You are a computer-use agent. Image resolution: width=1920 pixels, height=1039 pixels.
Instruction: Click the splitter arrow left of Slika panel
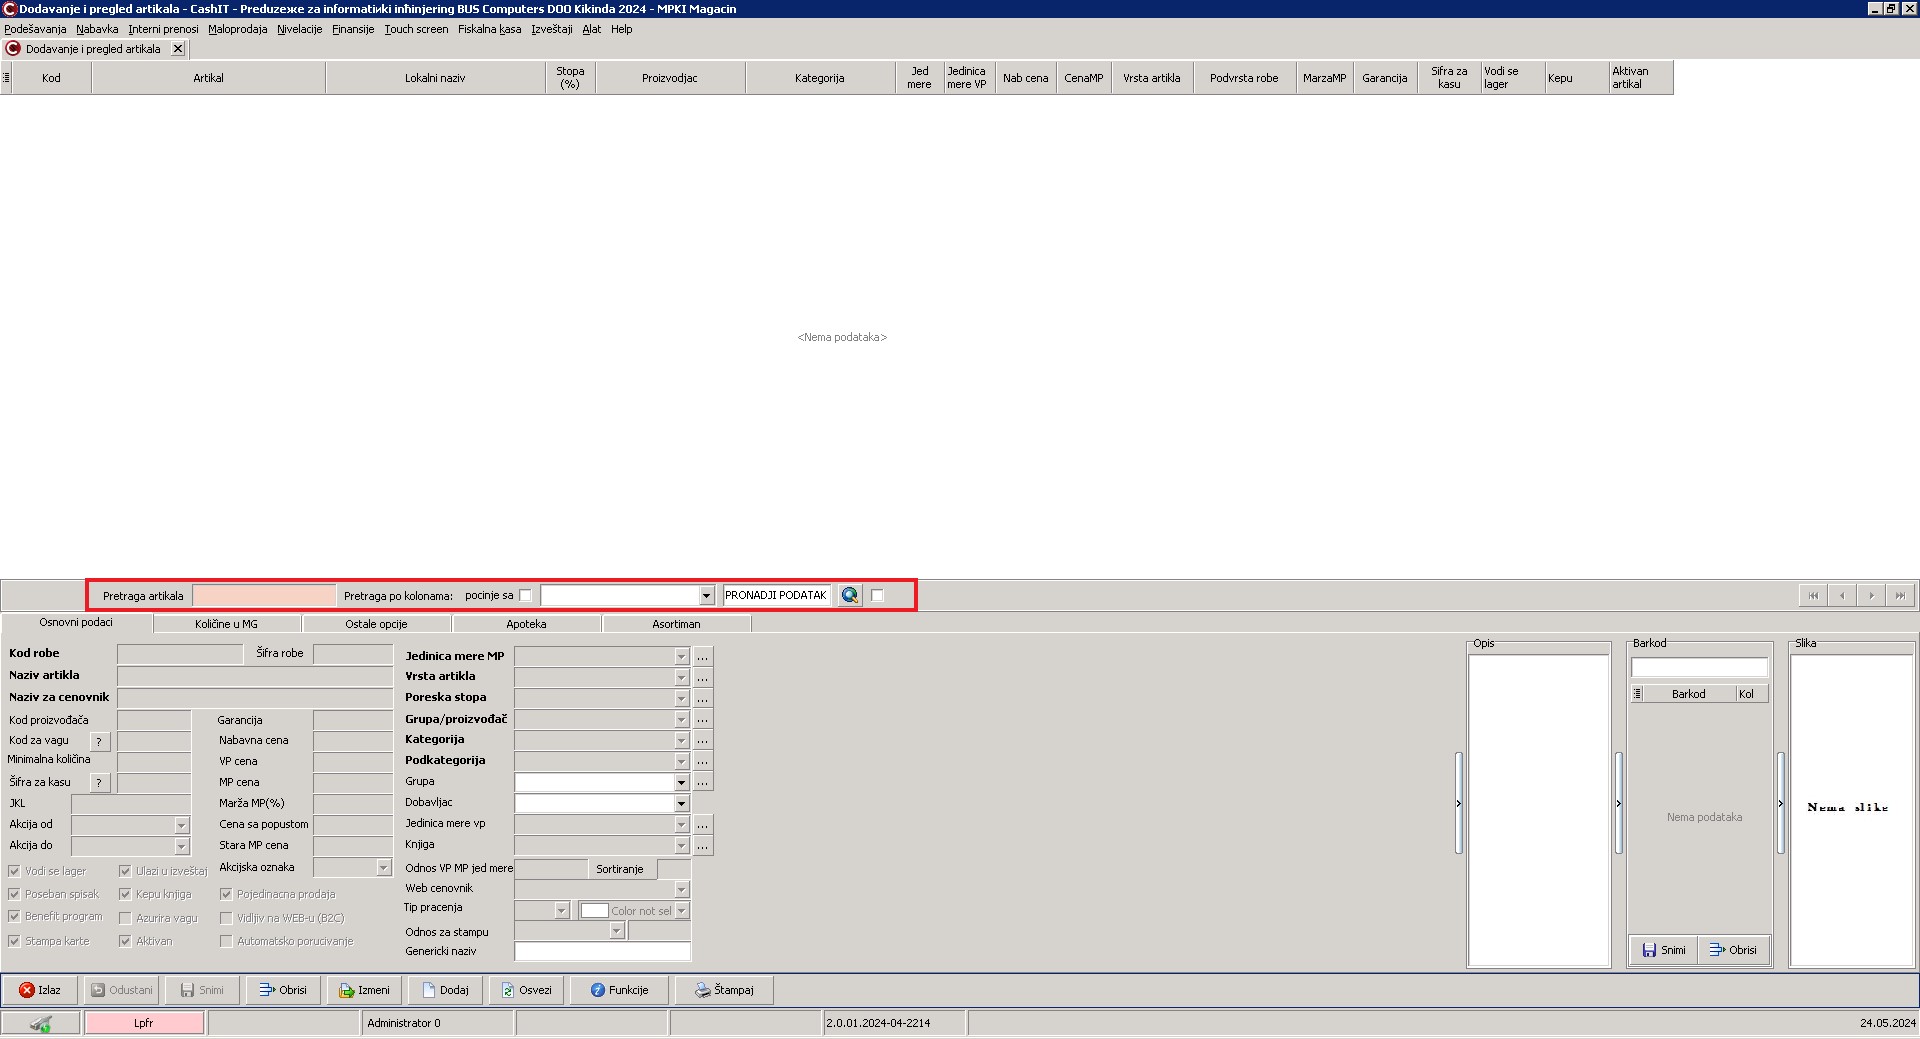click(1780, 803)
